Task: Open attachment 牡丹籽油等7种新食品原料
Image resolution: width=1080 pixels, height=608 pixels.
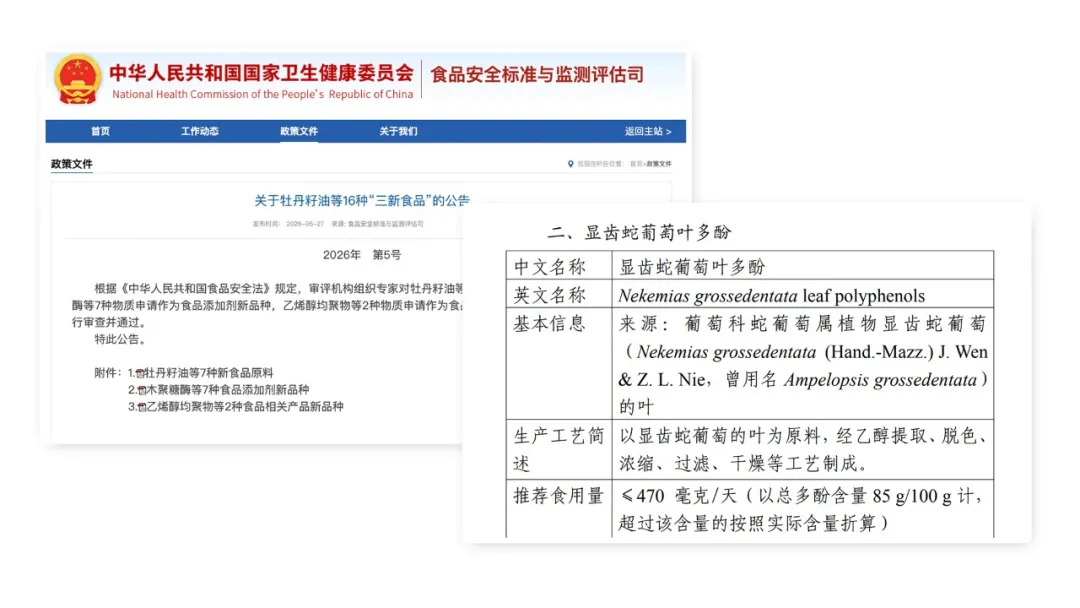Action: tap(209, 373)
